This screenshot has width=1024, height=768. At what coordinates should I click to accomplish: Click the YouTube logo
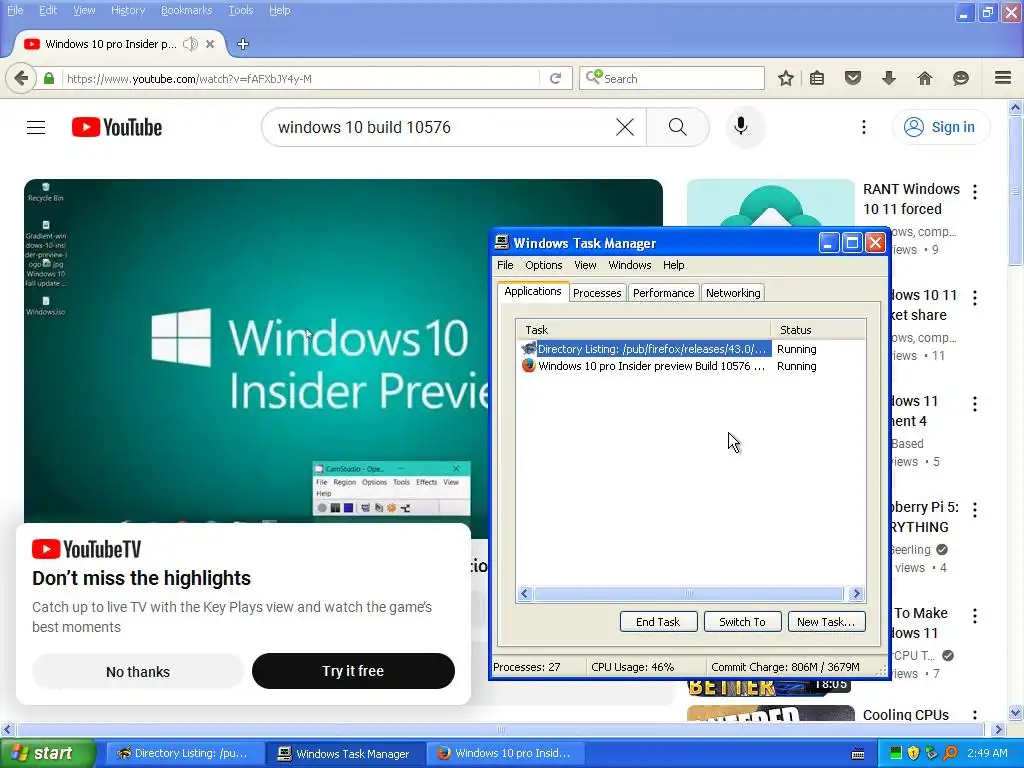pyautogui.click(x=117, y=127)
